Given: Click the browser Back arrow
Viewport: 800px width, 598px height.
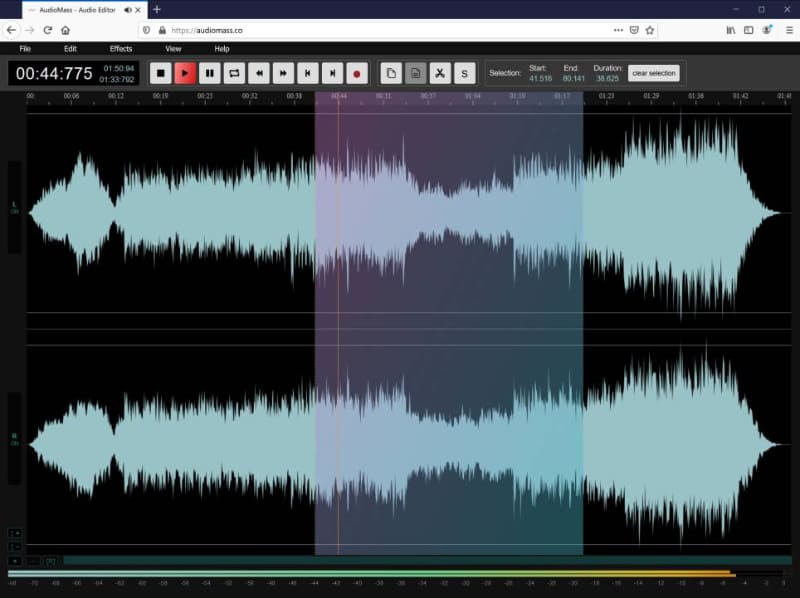Looking at the screenshot, I should click(x=11, y=30).
